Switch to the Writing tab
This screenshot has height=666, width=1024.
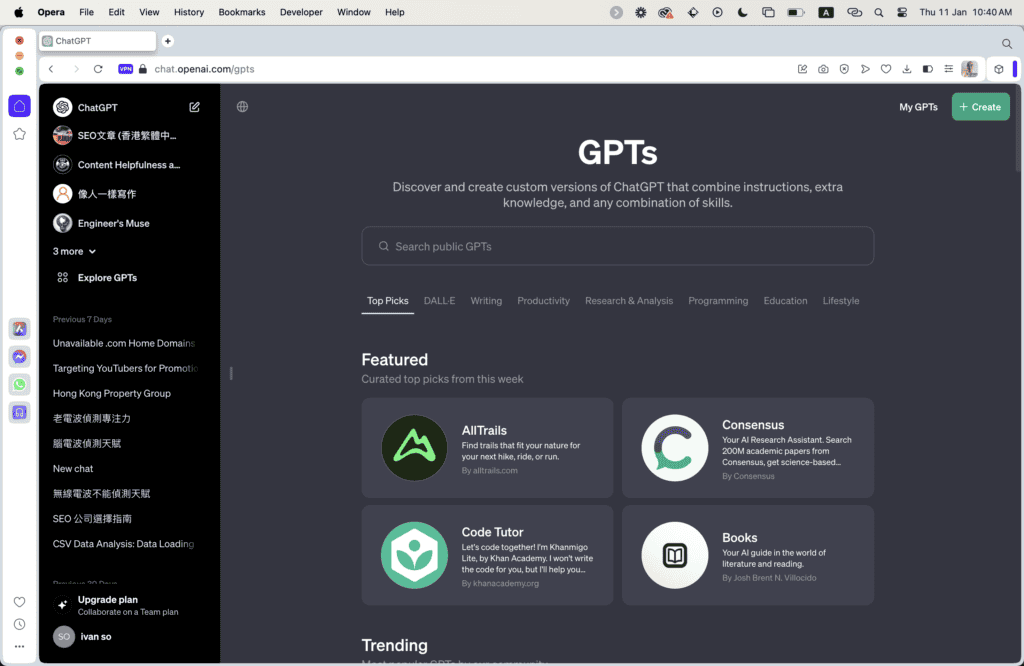[x=486, y=301]
